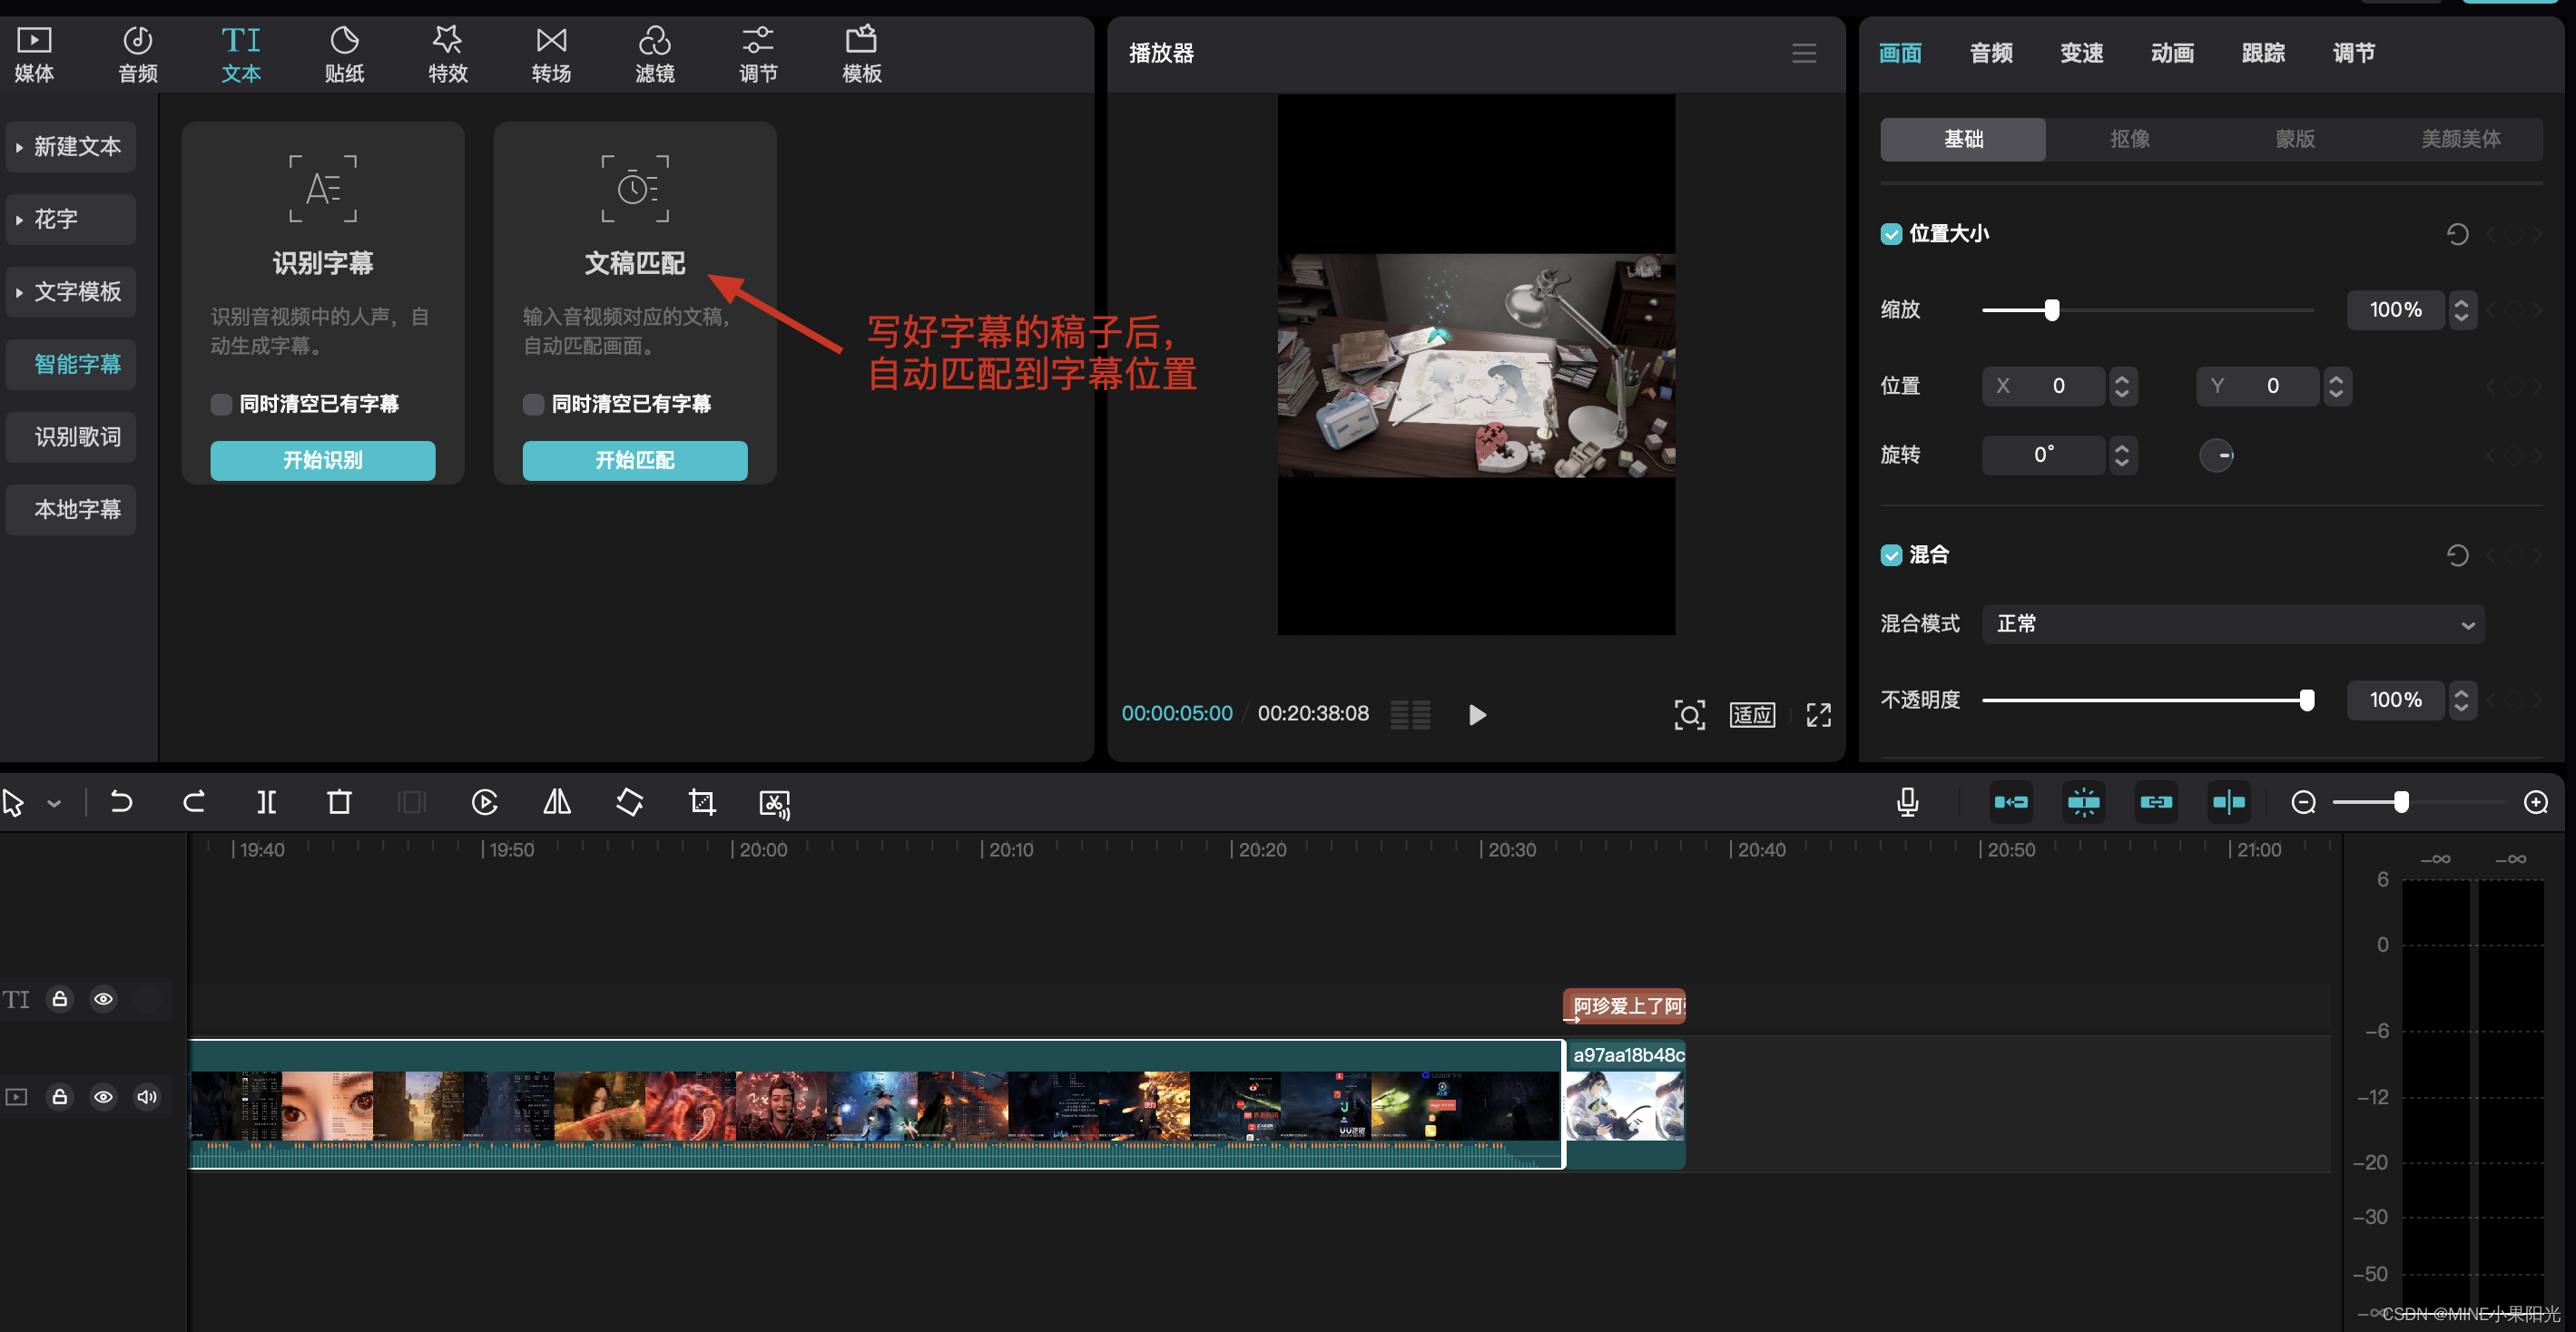Click the 开始识别 button

(322, 460)
